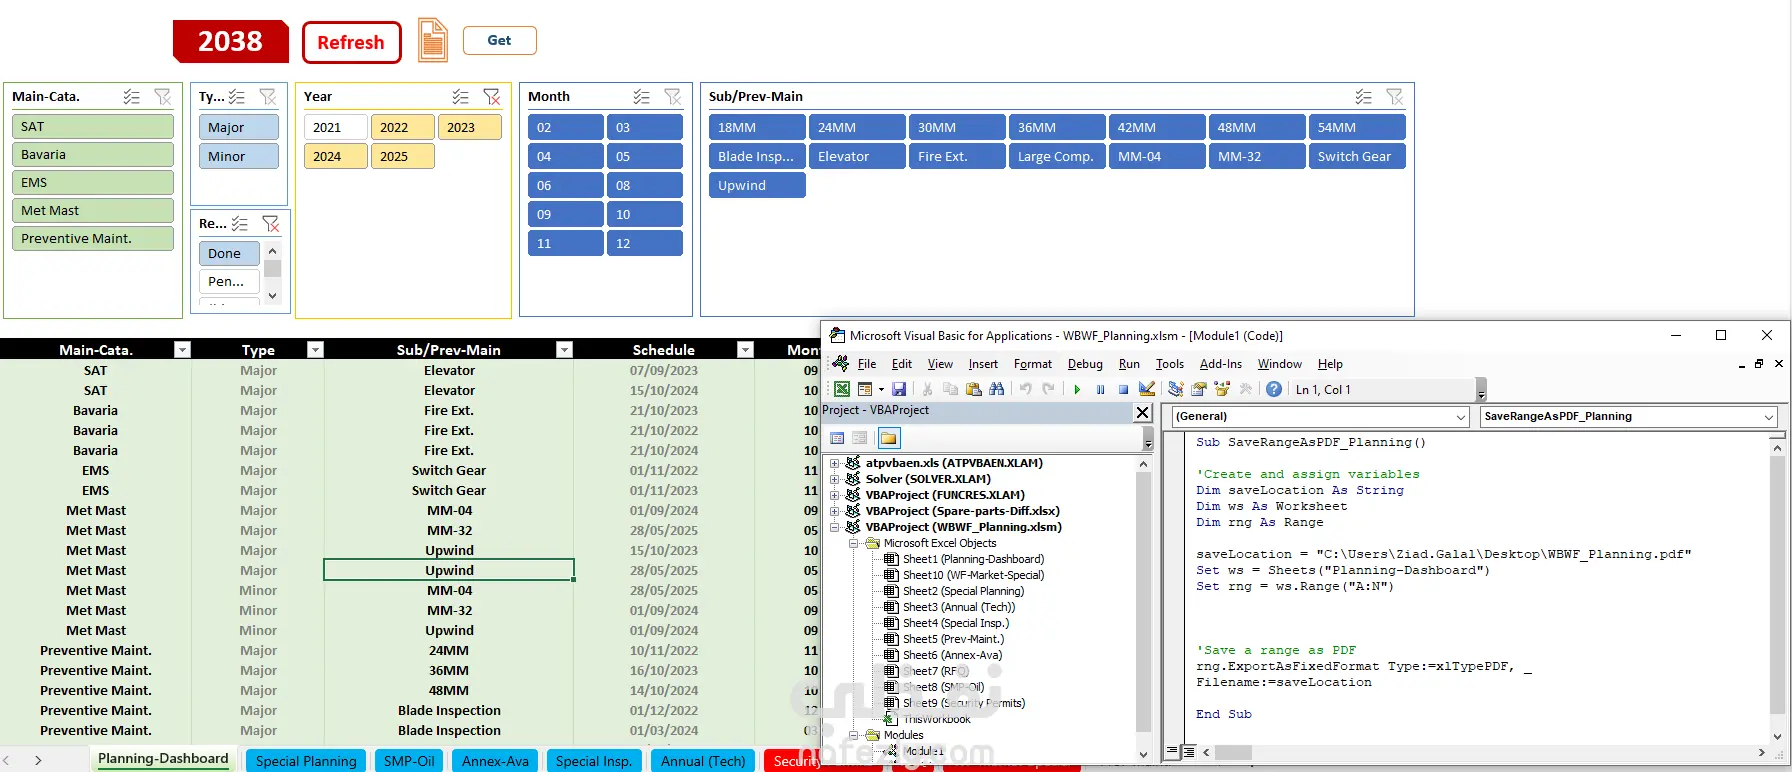
Task: Clear filter on the Year slicer
Action: 492,97
